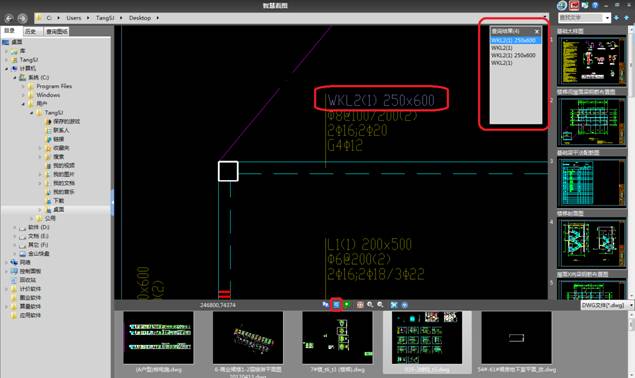The image size is (635, 378).
Task: Open the first drawing thumbnail in right panel
Action: pos(591,60)
